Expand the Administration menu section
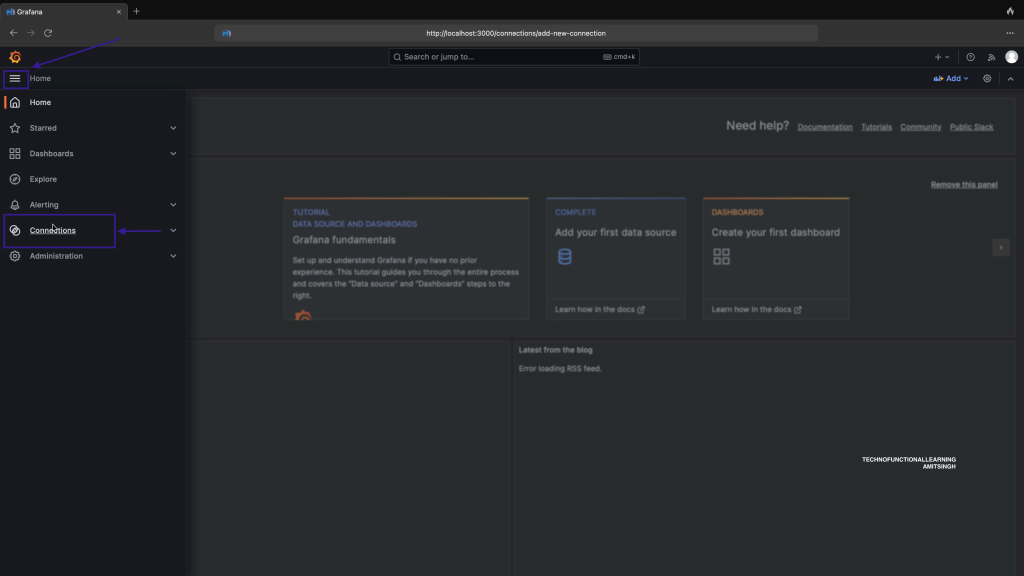The width and height of the screenshot is (1024, 576). point(173,256)
